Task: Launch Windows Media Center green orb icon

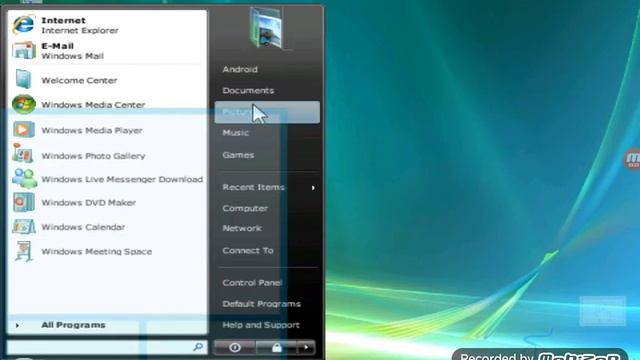Action: [x=23, y=104]
